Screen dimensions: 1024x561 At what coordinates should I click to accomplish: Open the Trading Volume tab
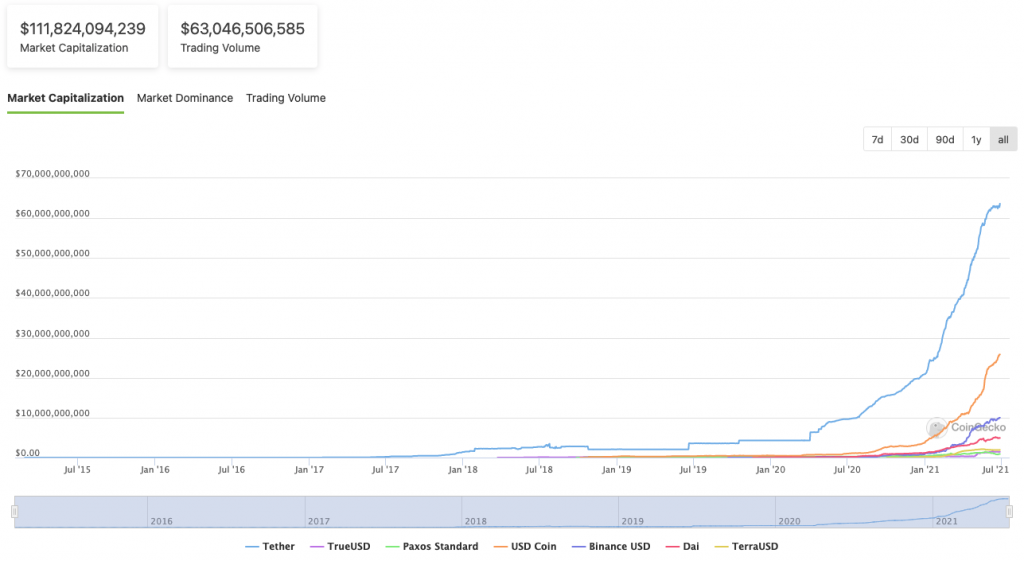pyautogui.click(x=285, y=98)
